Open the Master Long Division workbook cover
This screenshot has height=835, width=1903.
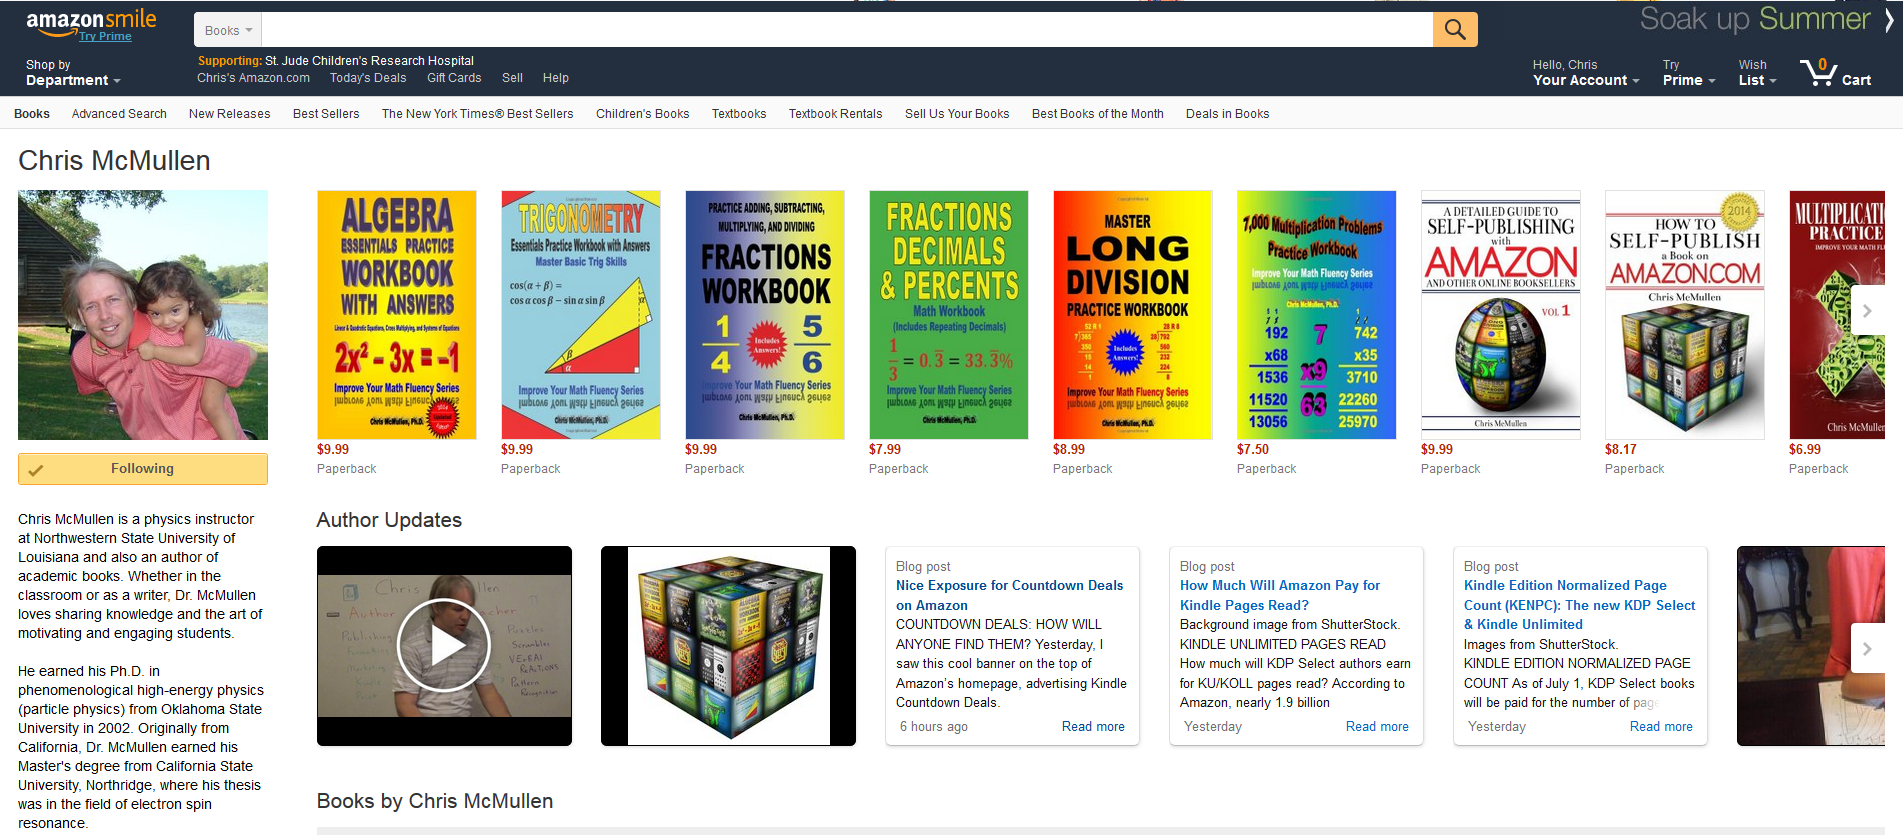point(1132,315)
